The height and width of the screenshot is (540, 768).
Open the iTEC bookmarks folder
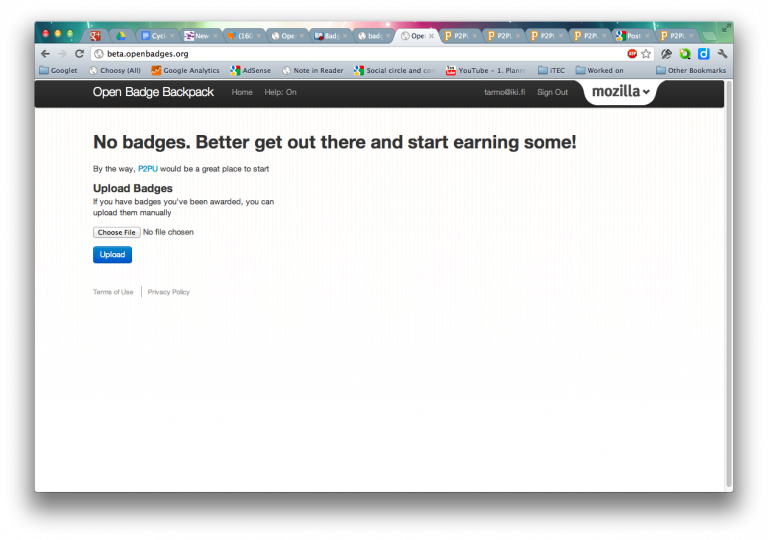552,71
